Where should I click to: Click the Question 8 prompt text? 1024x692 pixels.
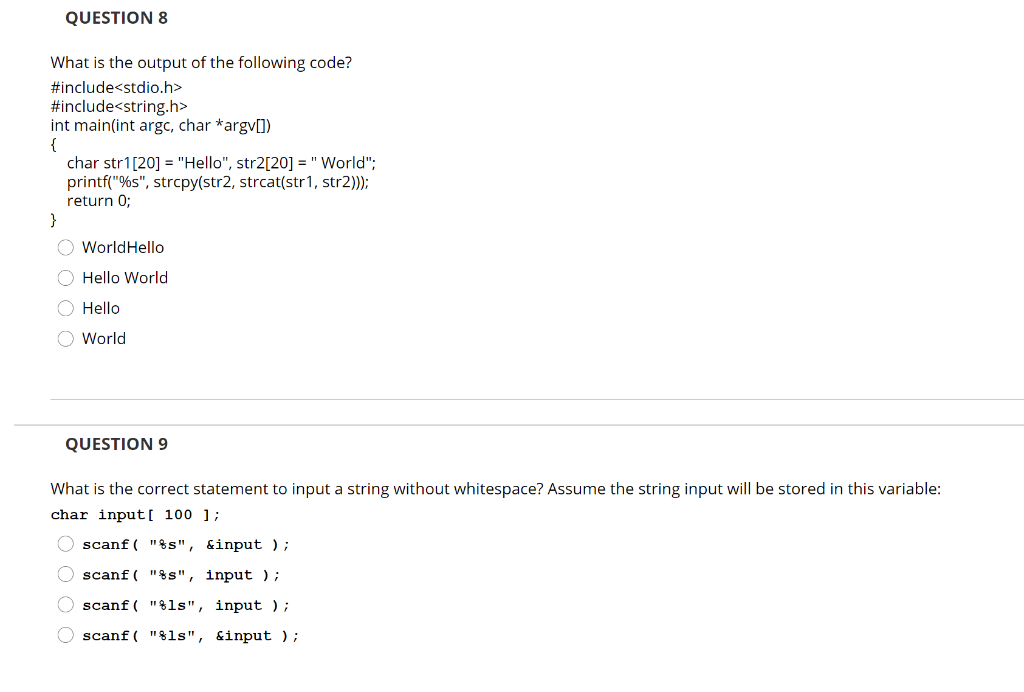200,62
